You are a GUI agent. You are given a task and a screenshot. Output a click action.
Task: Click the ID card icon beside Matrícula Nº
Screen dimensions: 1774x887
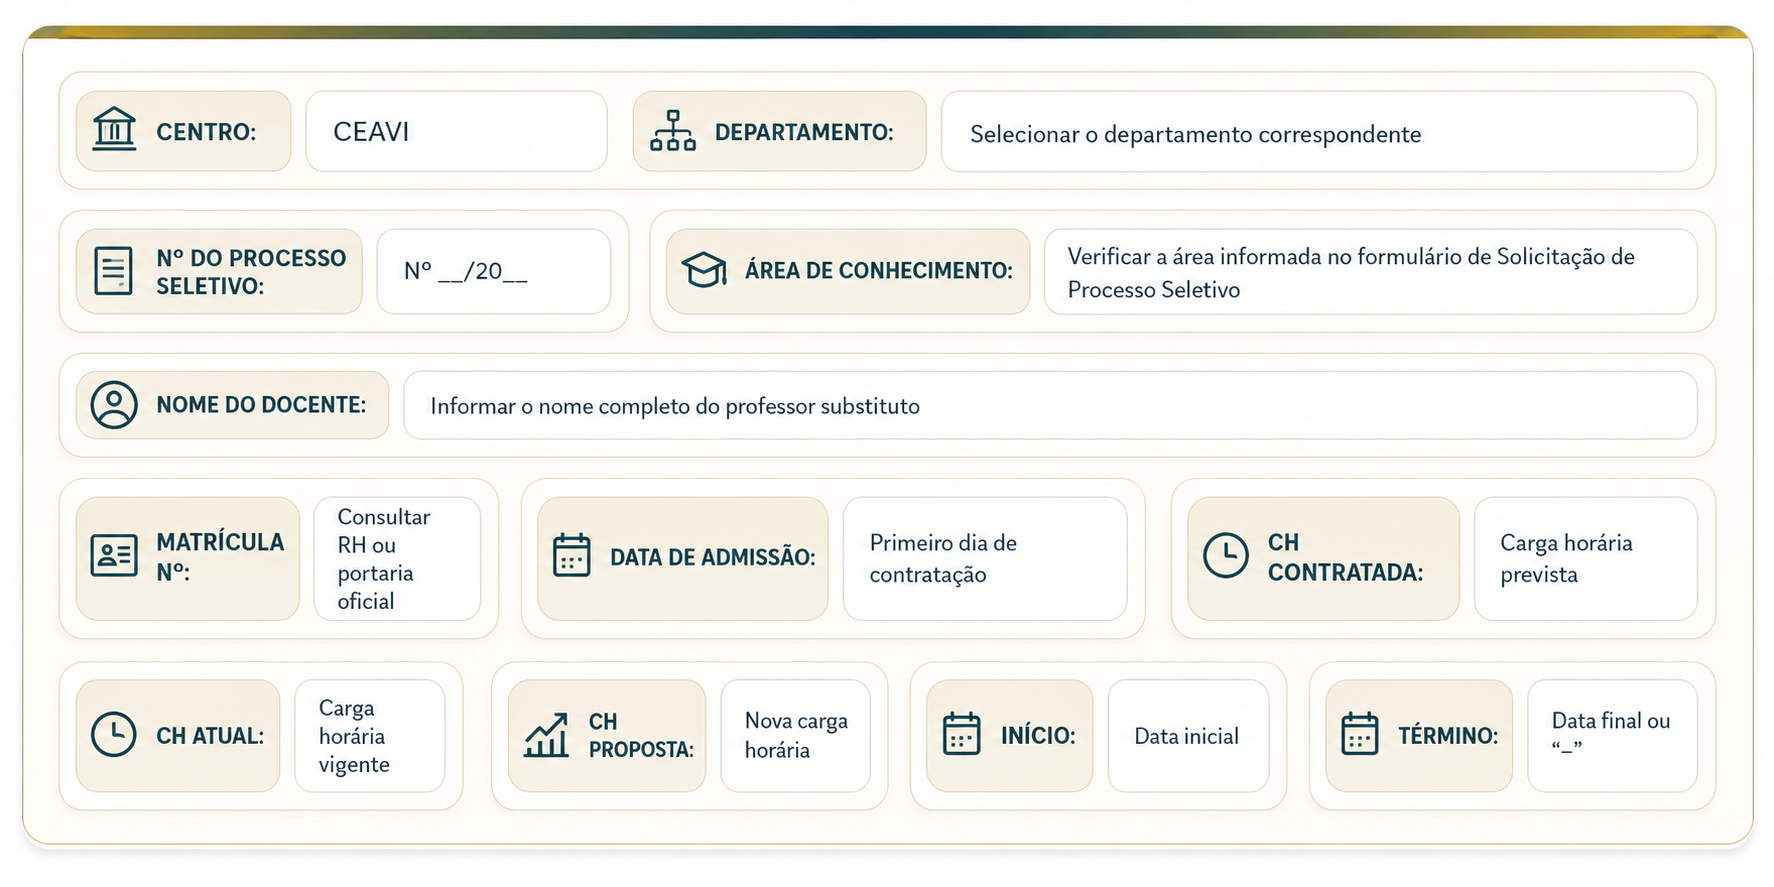click(114, 556)
